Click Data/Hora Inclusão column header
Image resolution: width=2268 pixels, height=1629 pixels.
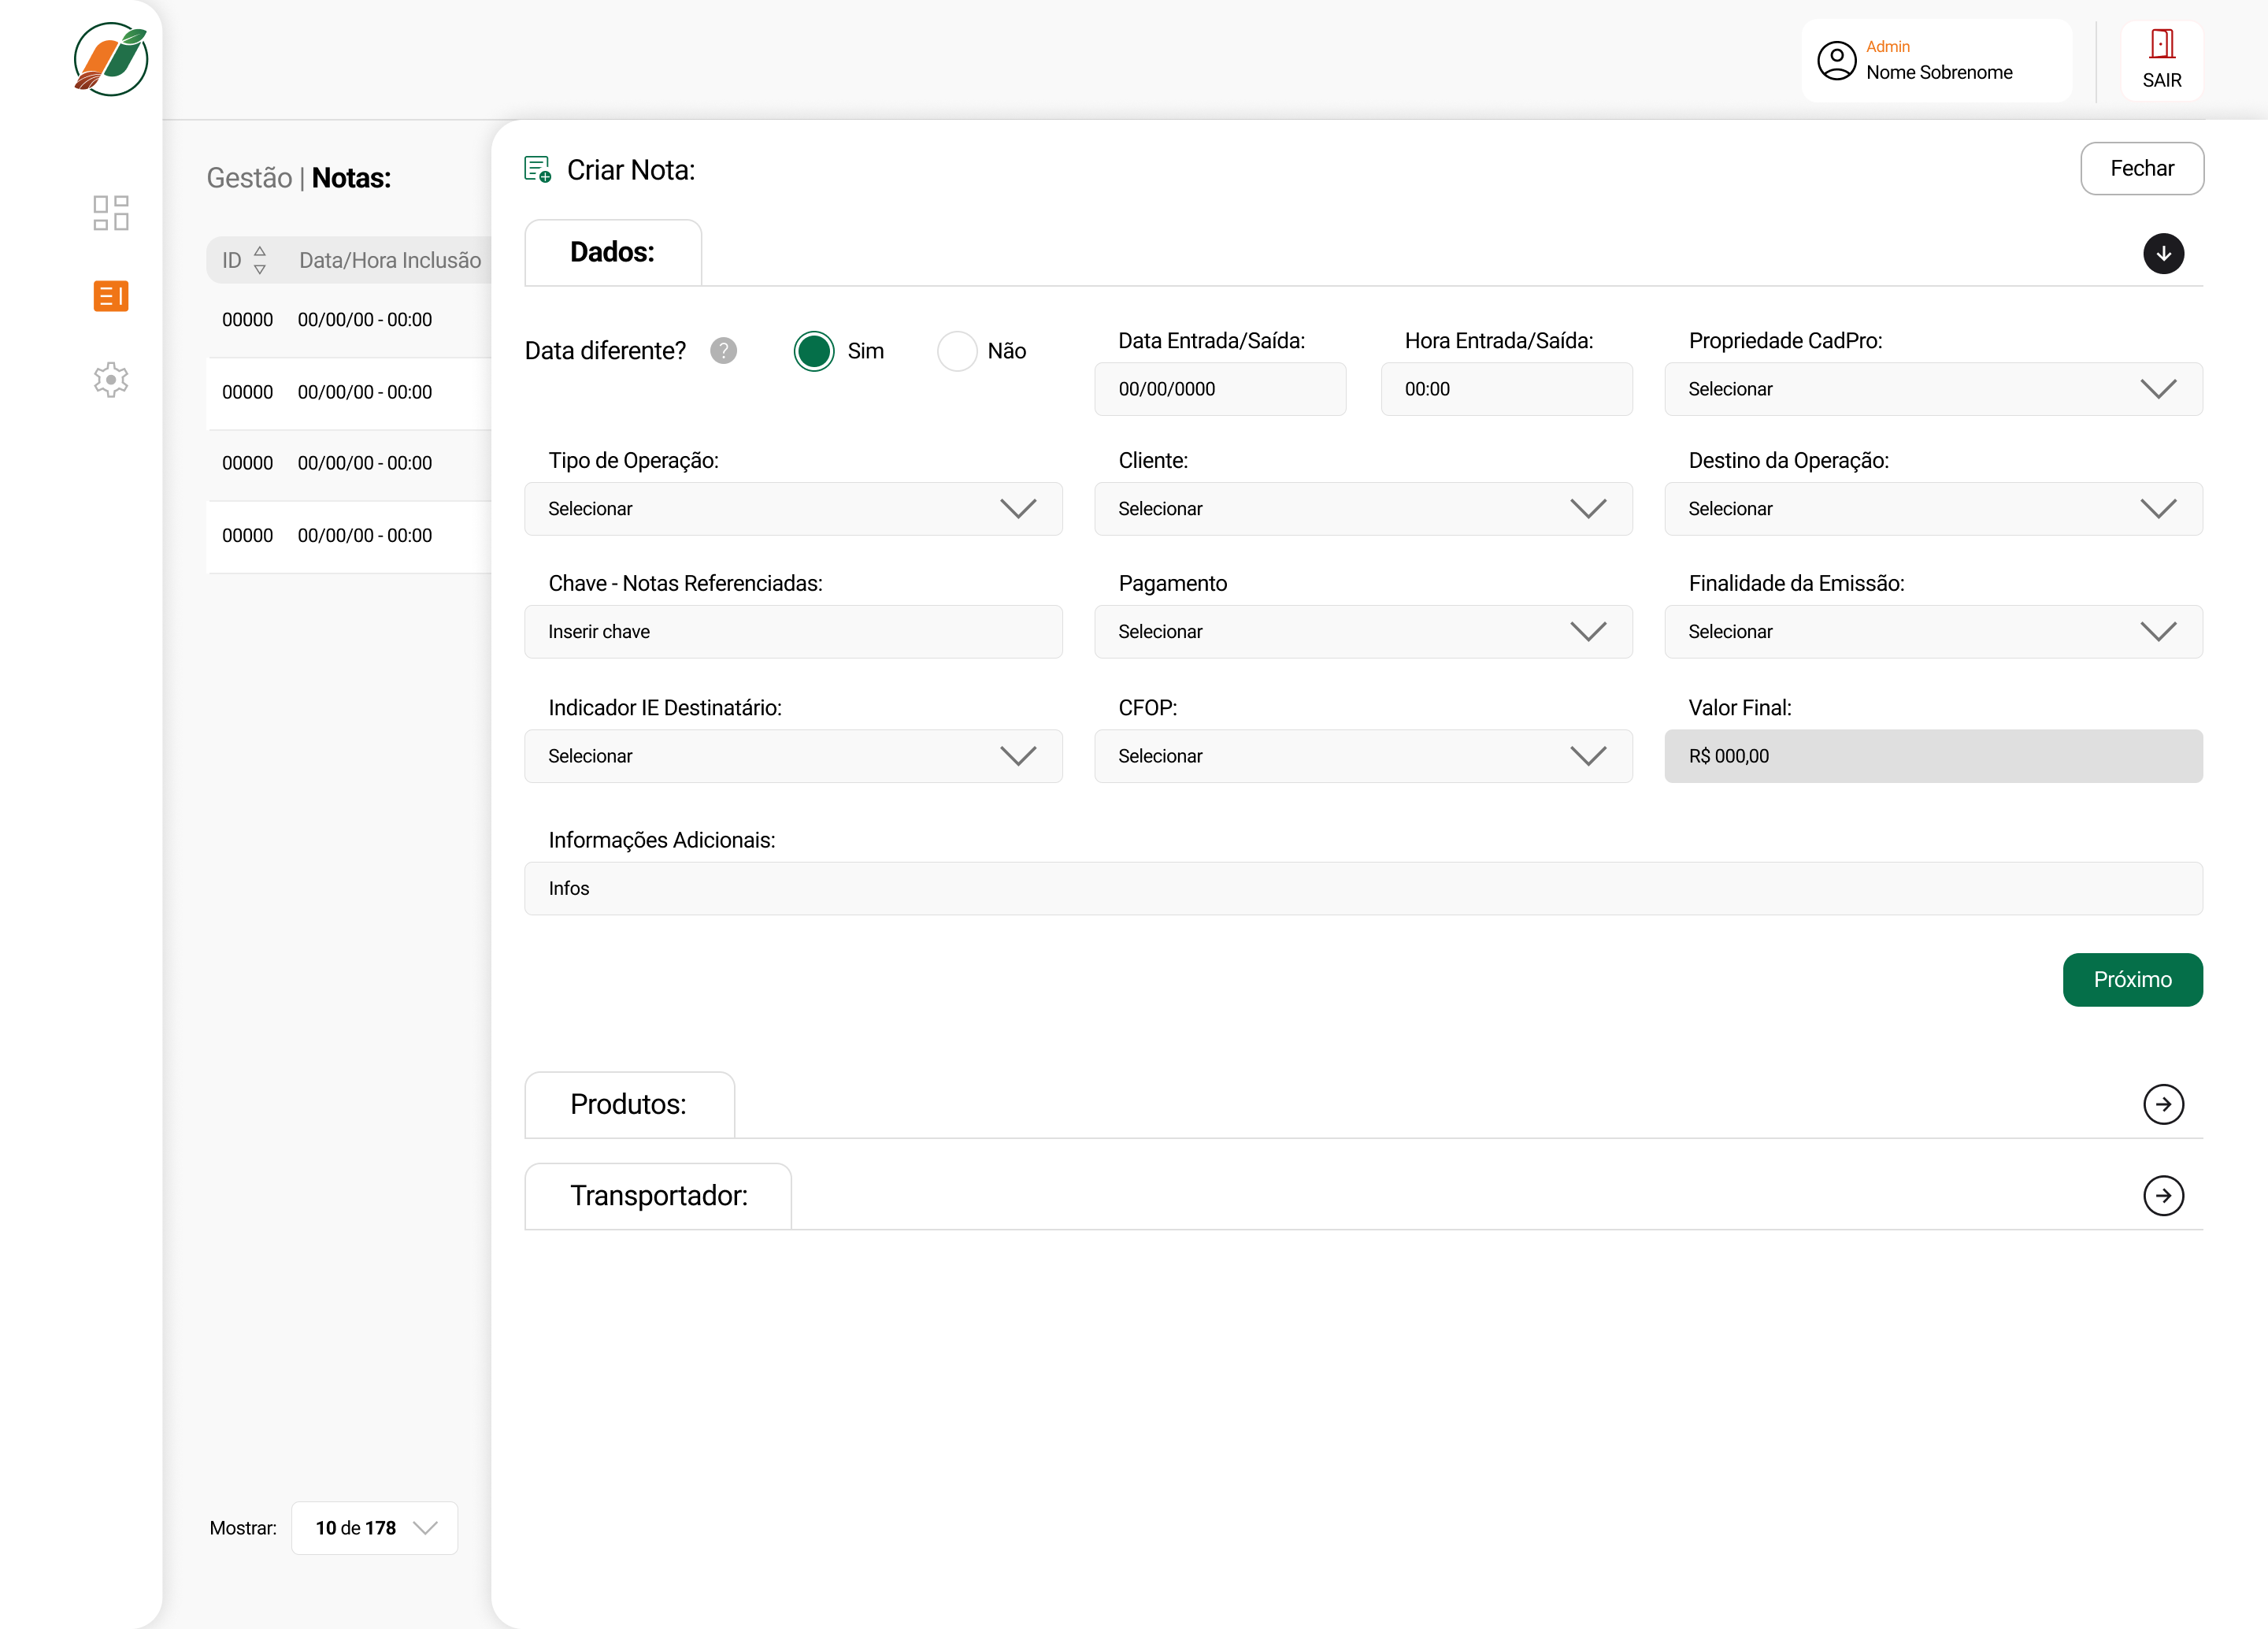coord(390,260)
